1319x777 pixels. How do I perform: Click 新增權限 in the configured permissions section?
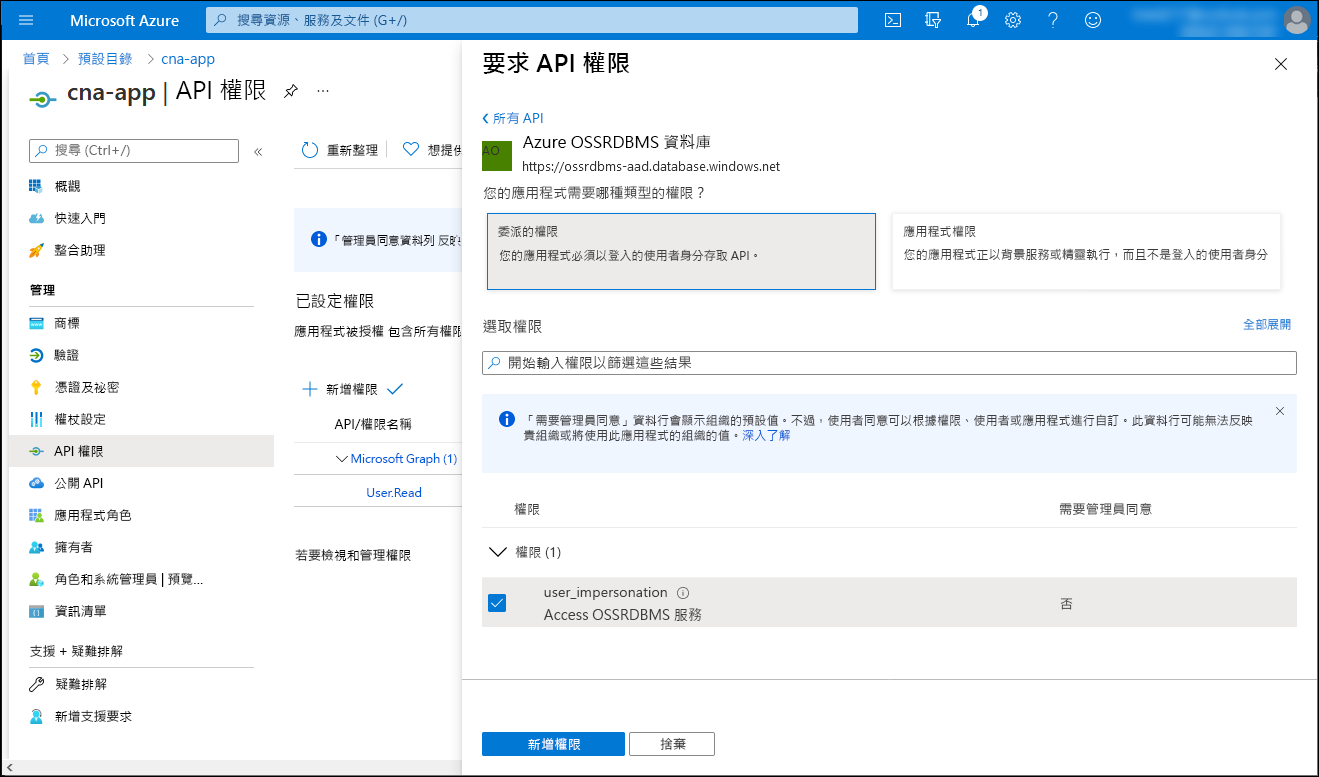pos(340,389)
